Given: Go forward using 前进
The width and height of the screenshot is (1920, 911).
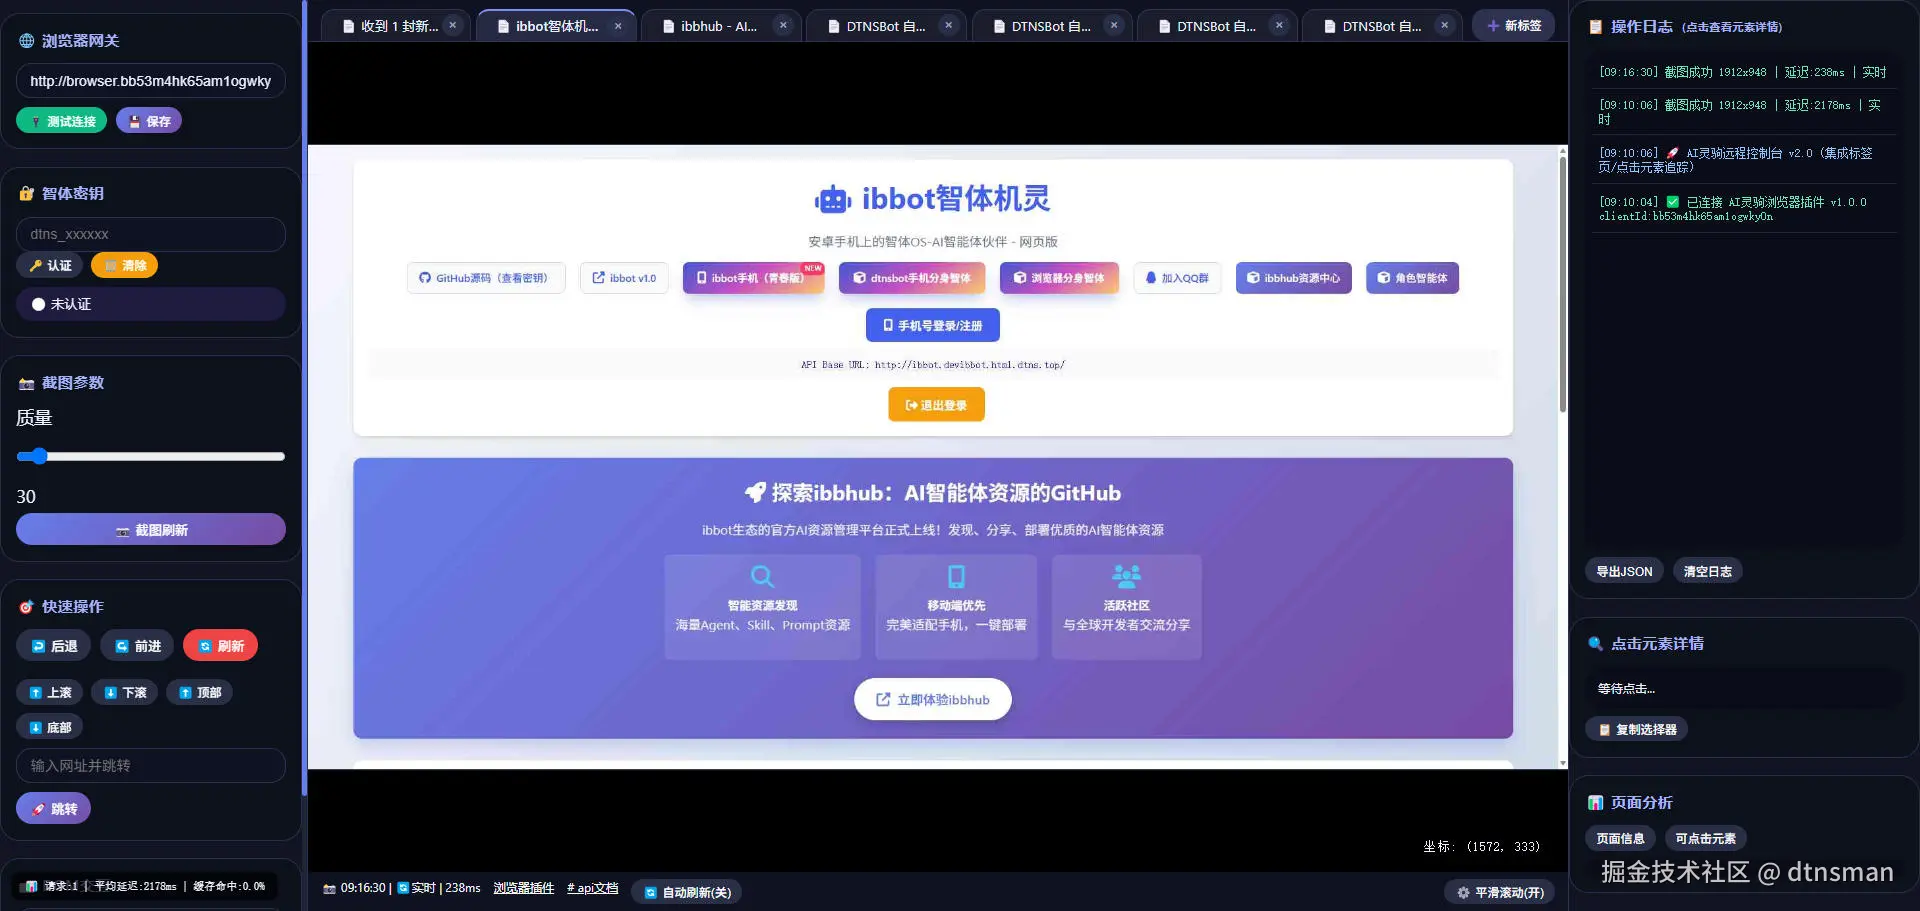Looking at the screenshot, I should [x=137, y=646].
